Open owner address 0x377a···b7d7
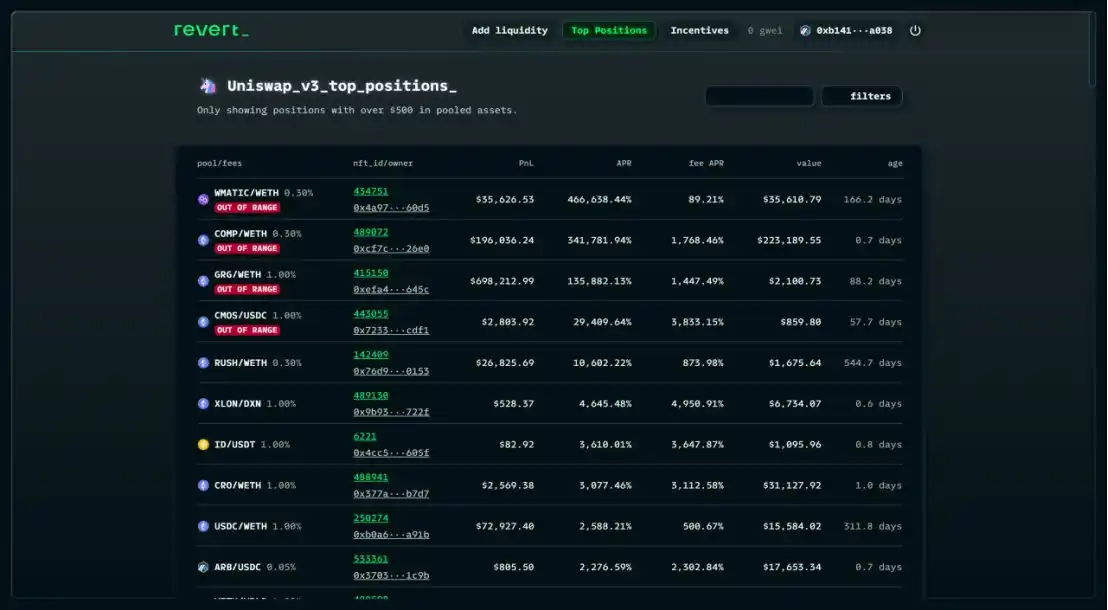 click(x=391, y=494)
